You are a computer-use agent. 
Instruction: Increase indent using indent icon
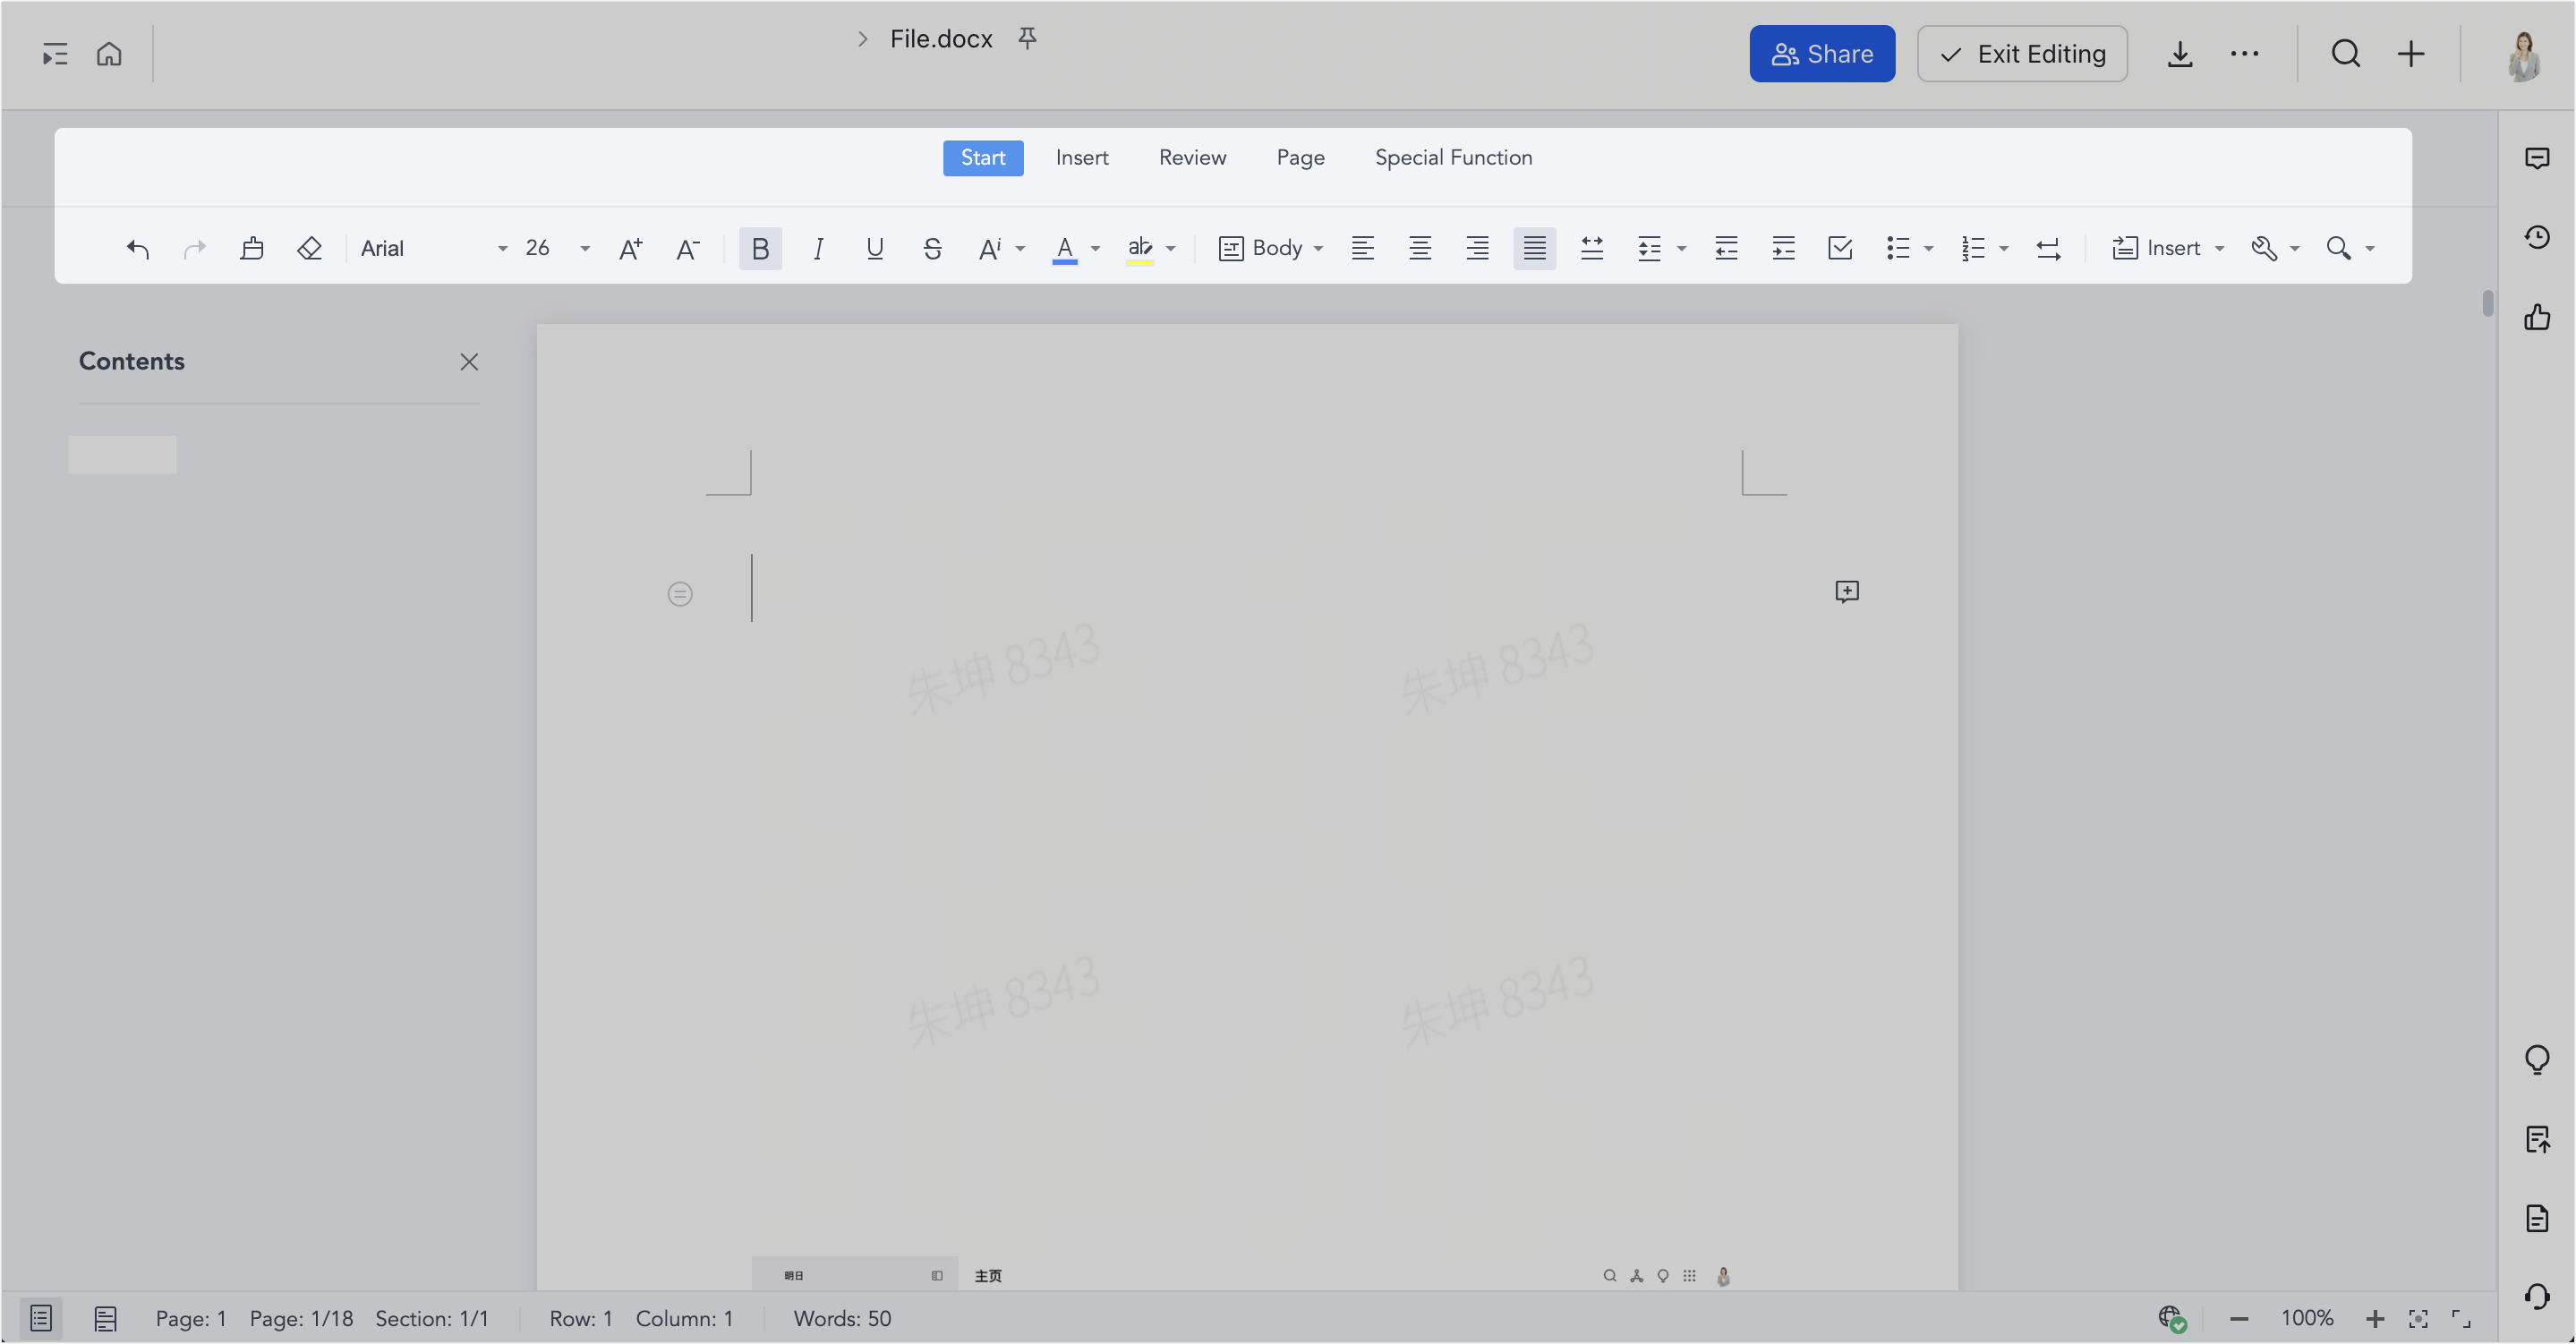1783,248
